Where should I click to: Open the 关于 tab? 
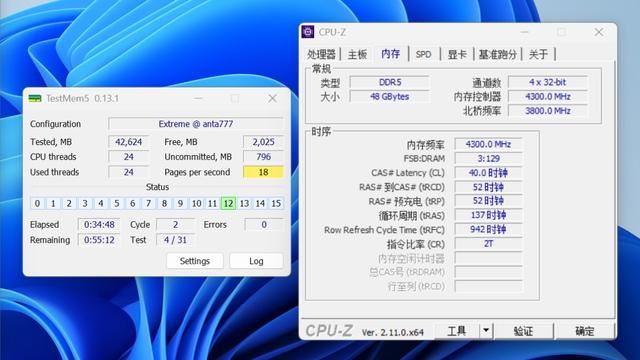pos(538,54)
